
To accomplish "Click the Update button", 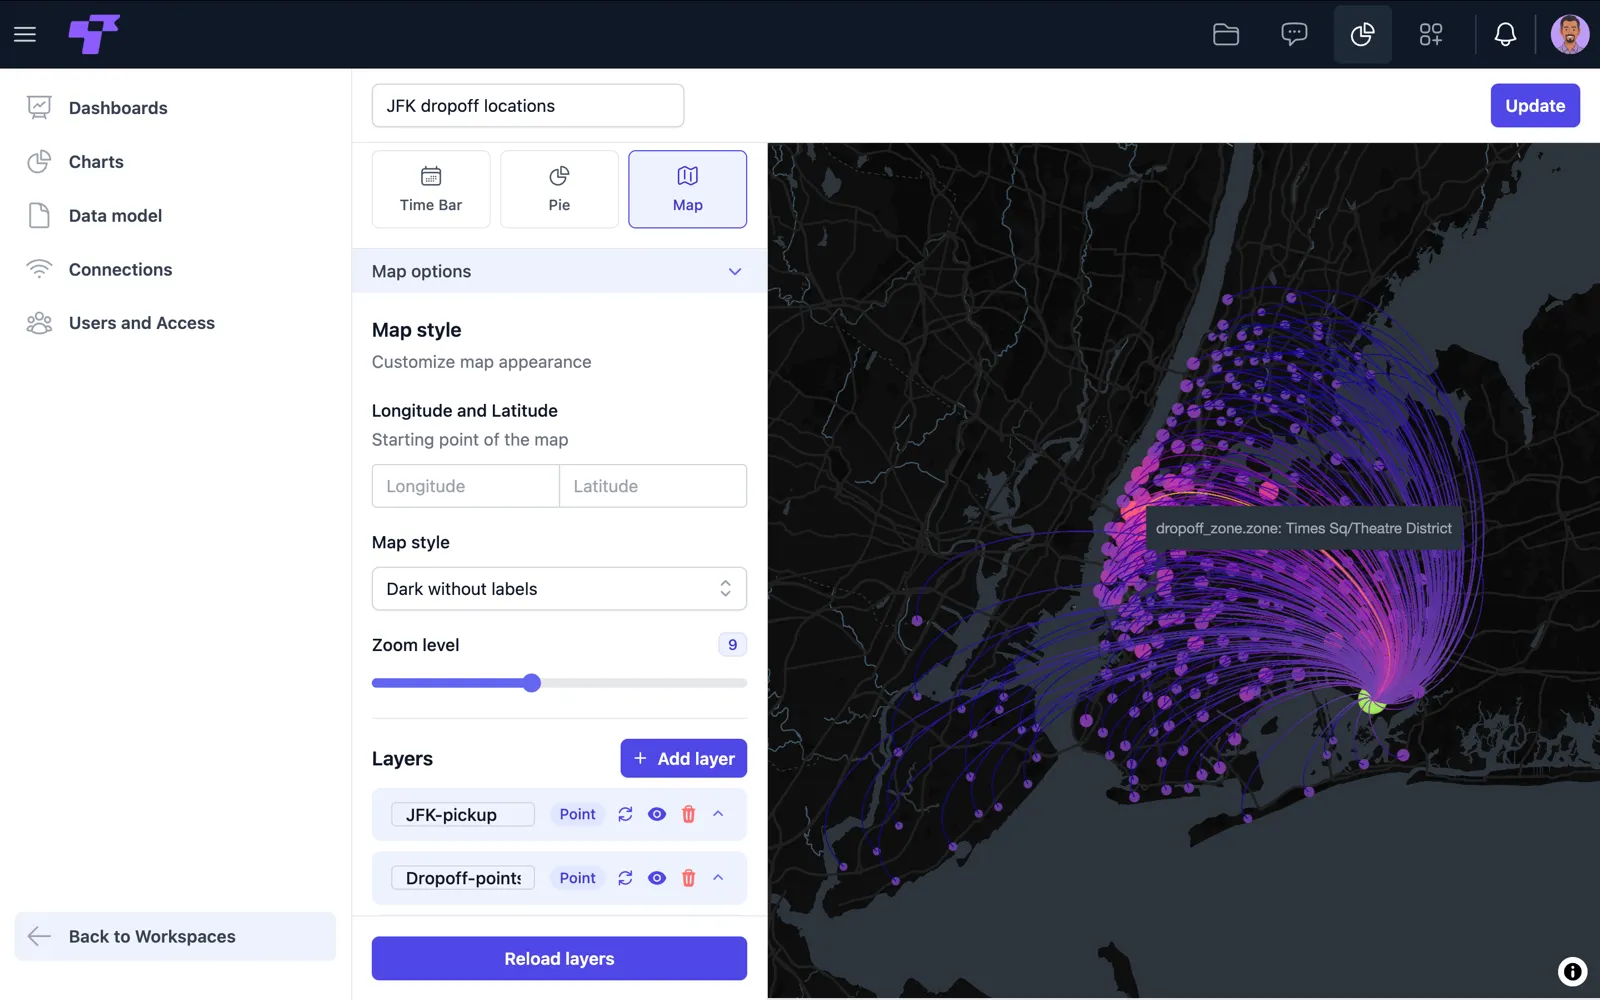I will [1535, 106].
